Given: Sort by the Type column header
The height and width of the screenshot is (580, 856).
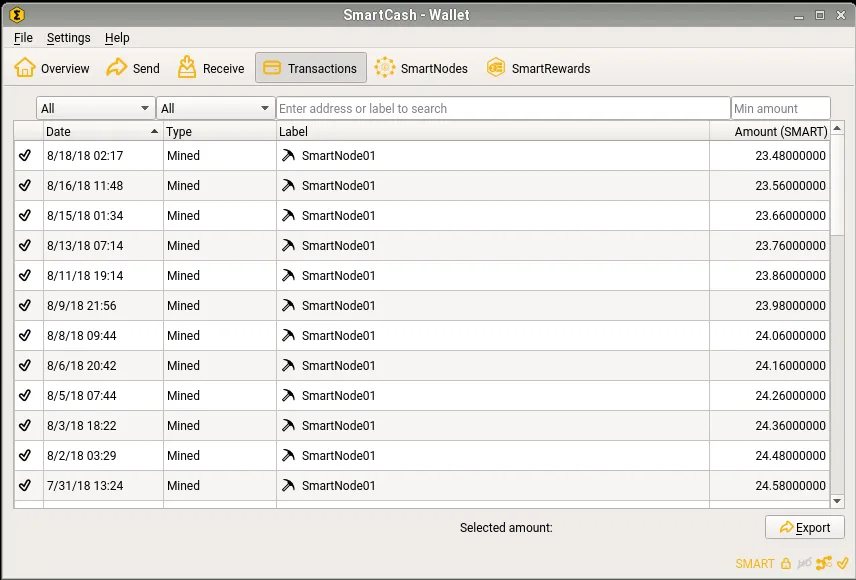Looking at the screenshot, I should click(219, 132).
